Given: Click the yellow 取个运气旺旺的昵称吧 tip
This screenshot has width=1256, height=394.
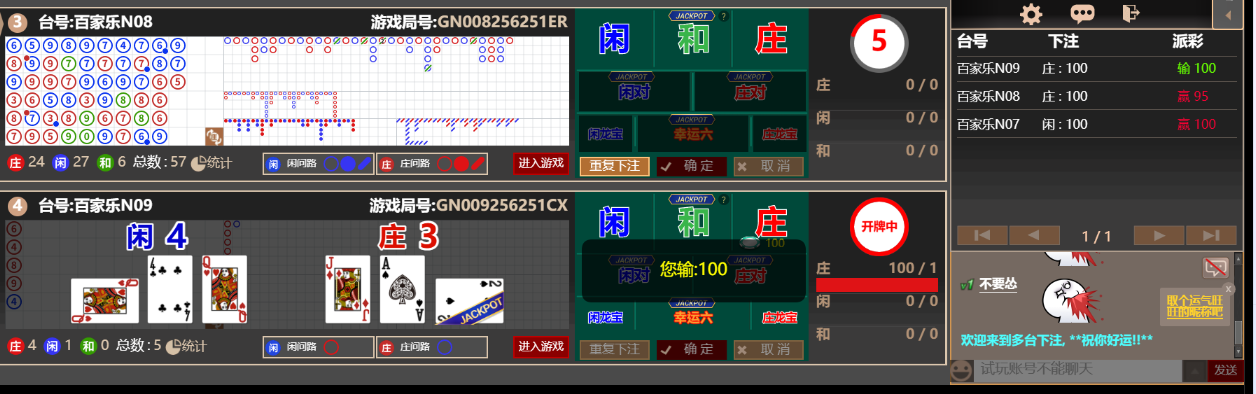Looking at the screenshot, I should 1194,305.
